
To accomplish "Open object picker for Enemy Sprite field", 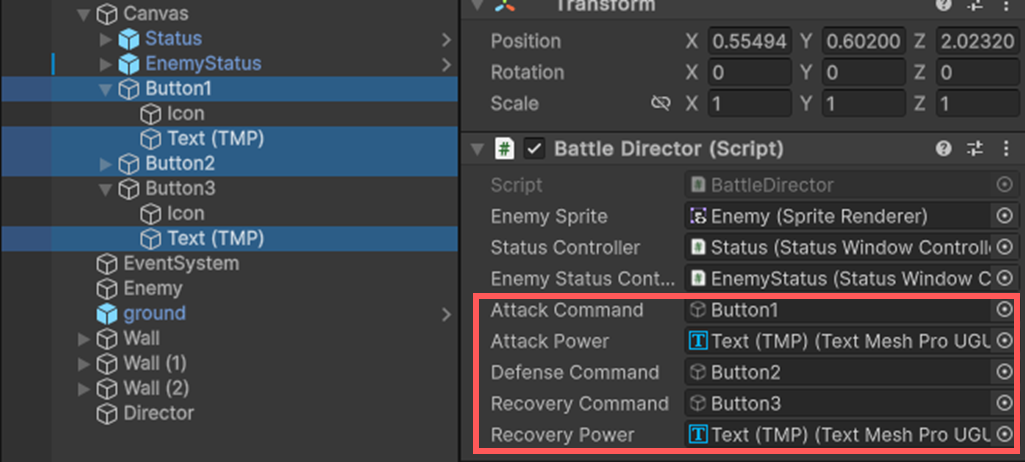I will [x=1004, y=216].
